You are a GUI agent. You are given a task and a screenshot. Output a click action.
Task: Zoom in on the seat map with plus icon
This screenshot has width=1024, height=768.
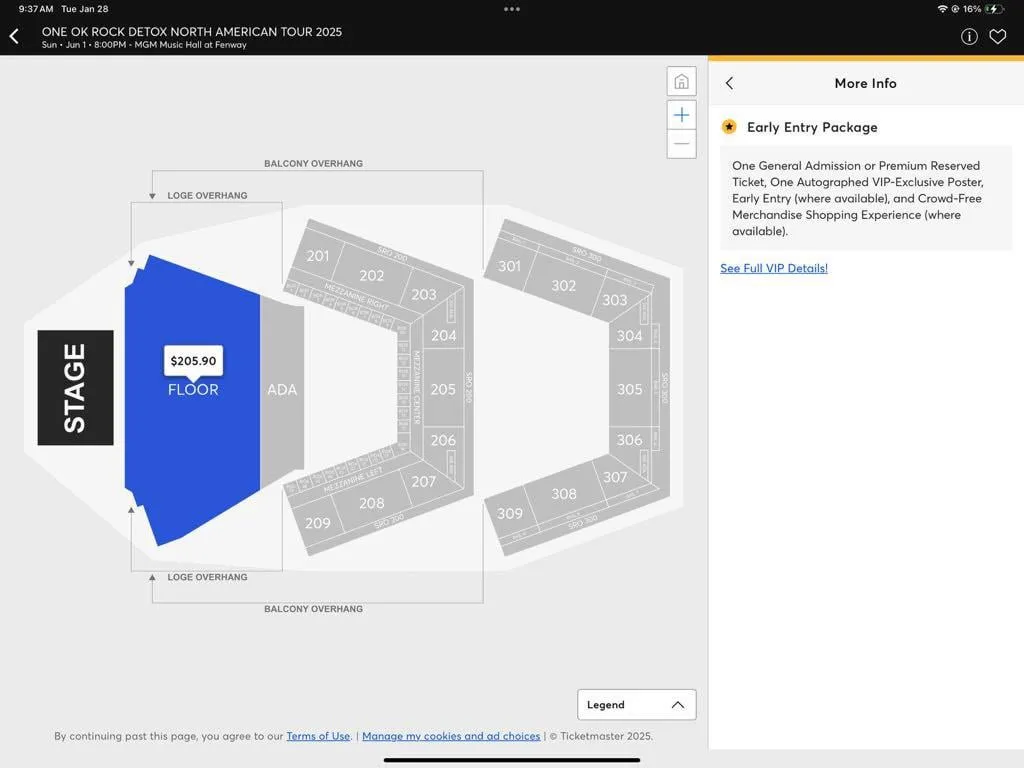point(681,114)
